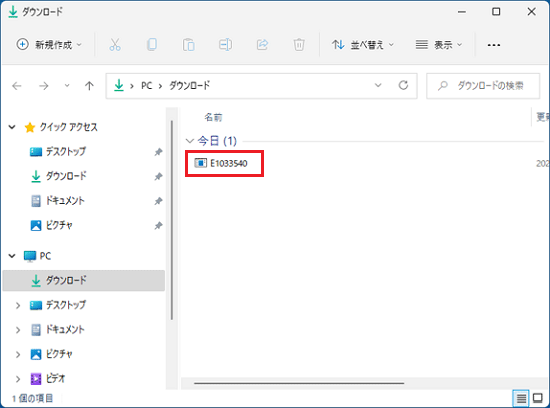Expand ドキュメント under PC

pyautogui.click(x=18, y=330)
